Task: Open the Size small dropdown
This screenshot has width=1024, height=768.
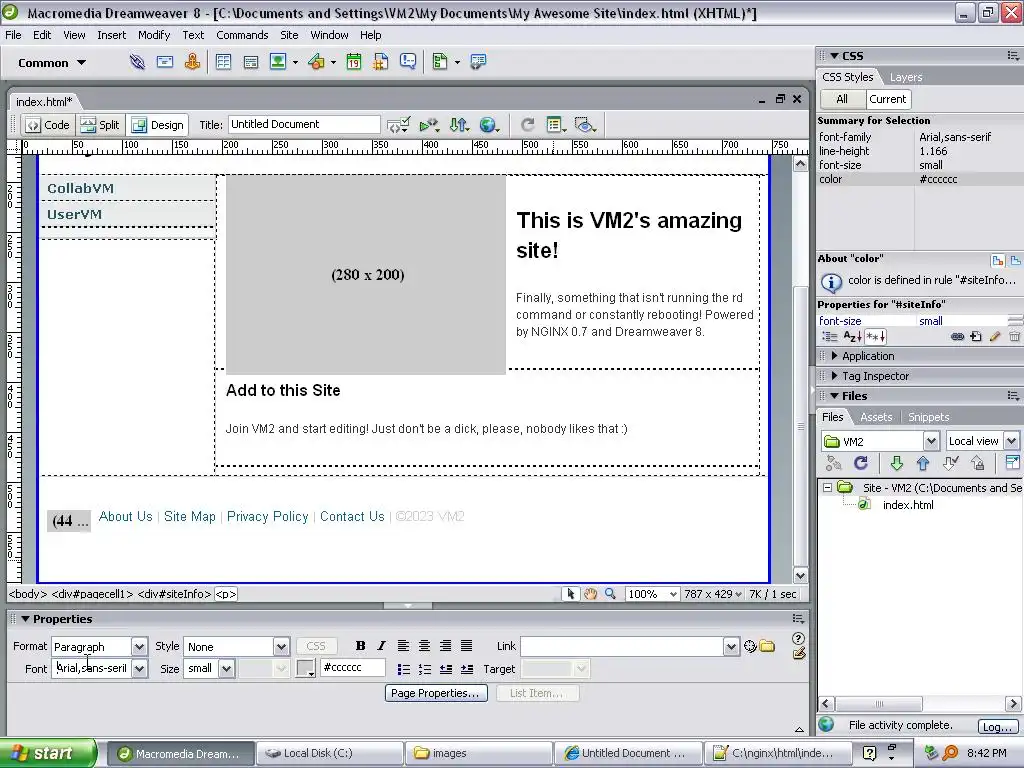Action: [x=227, y=669]
